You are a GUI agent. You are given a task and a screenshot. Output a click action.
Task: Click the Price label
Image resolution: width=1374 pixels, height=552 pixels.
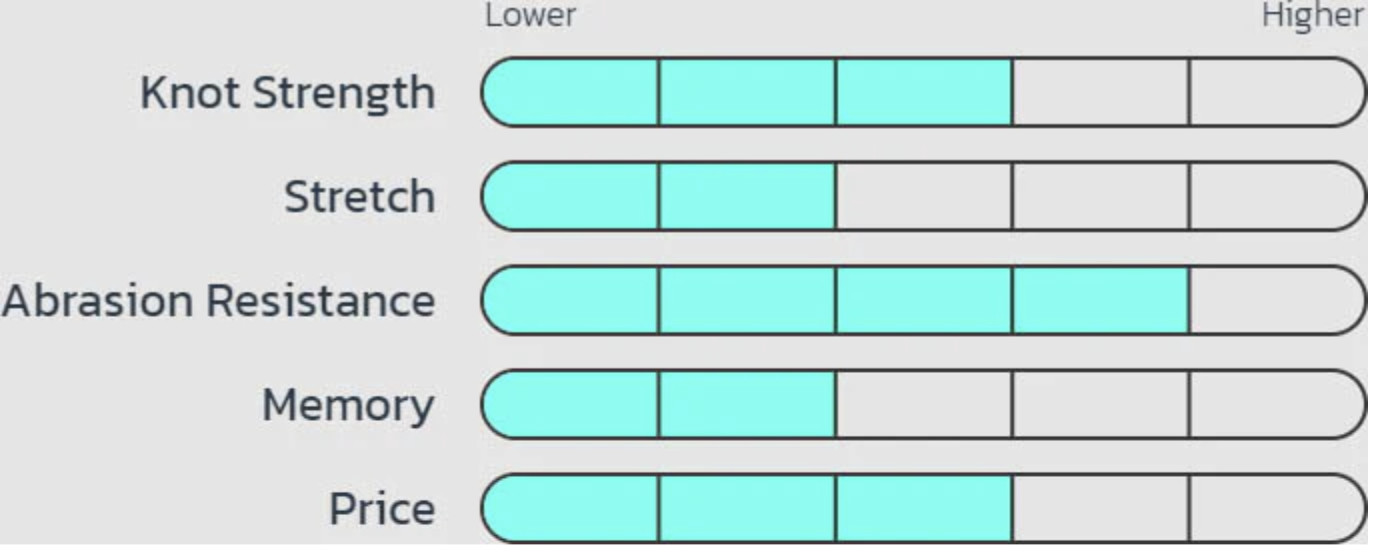[x=382, y=509]
